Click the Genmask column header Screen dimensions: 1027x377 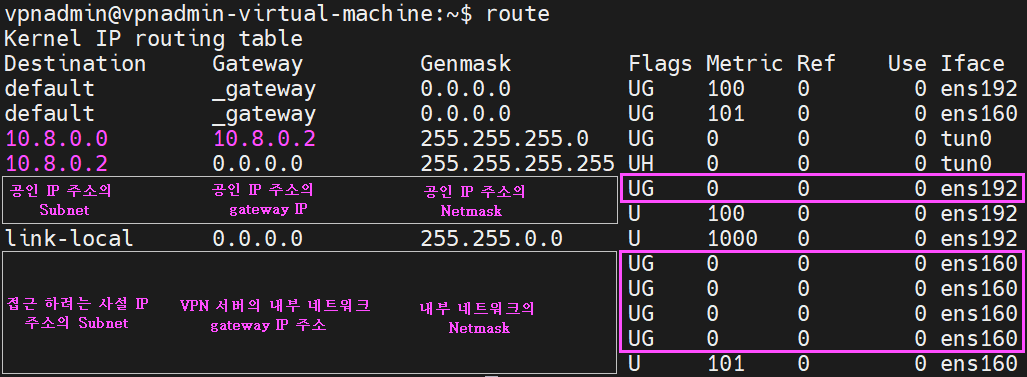[x=466, y=63]
